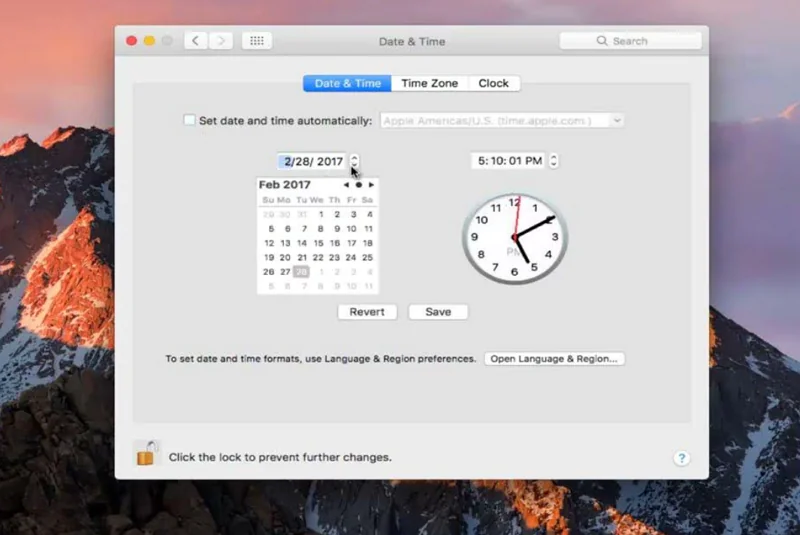The image size is (800, 535).
Task: Select February 17 in the calendar
Action: click(x=352, y=243)
